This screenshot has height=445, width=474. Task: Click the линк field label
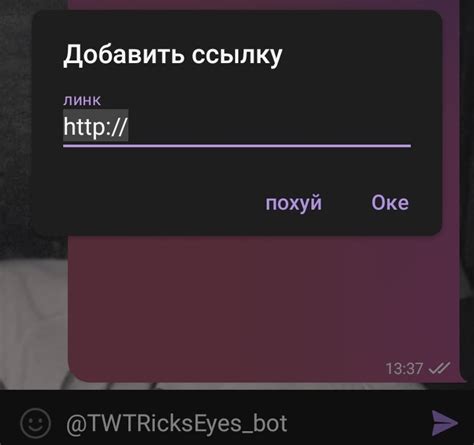(82, 100)
